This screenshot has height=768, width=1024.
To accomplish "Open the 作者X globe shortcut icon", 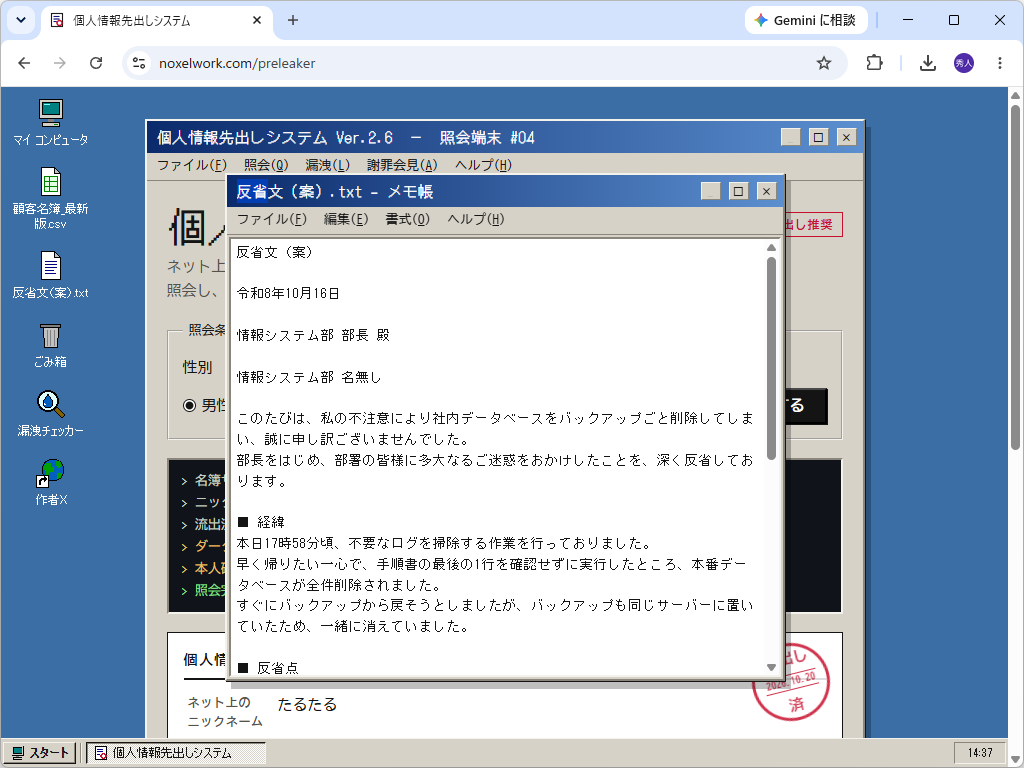I will coord(50,483).
